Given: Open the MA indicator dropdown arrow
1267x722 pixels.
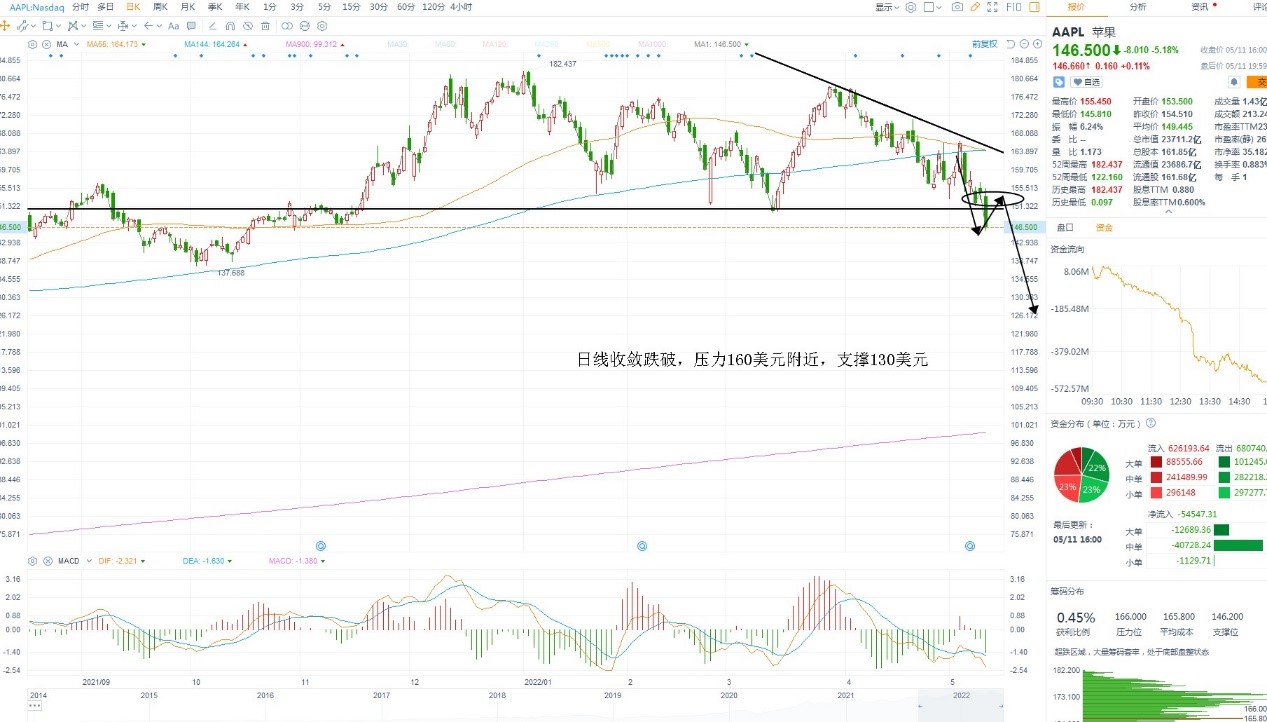Looking at the screenshot, I should 76,44.
